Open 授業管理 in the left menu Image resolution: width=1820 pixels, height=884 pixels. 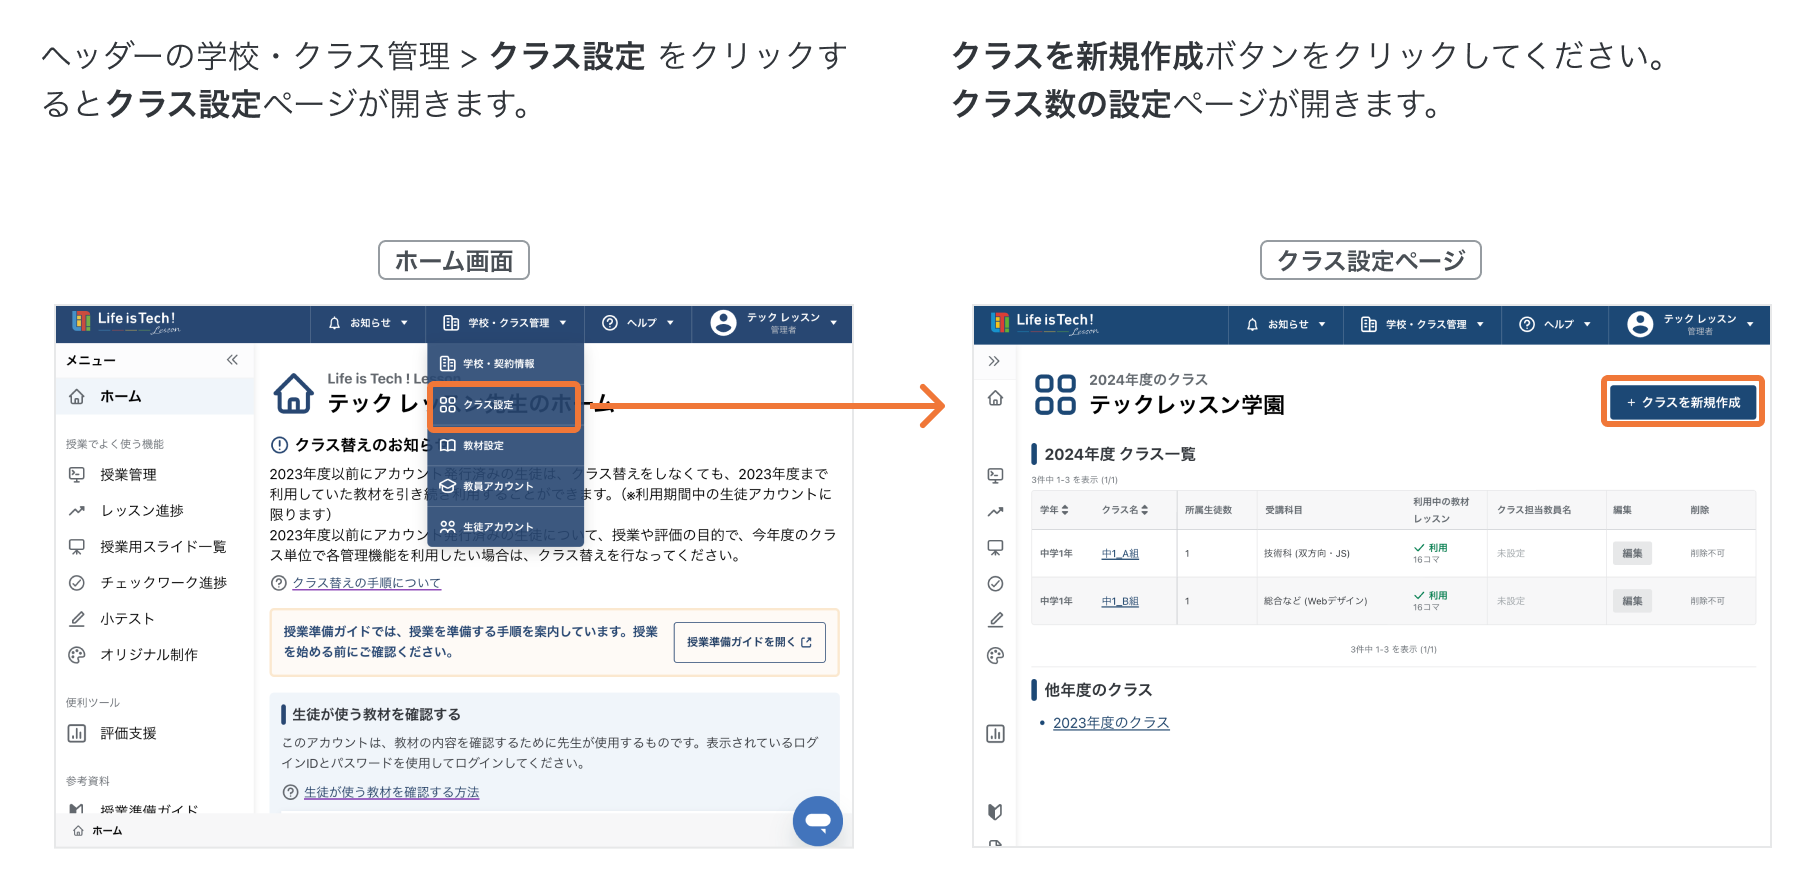pos(128,475)
